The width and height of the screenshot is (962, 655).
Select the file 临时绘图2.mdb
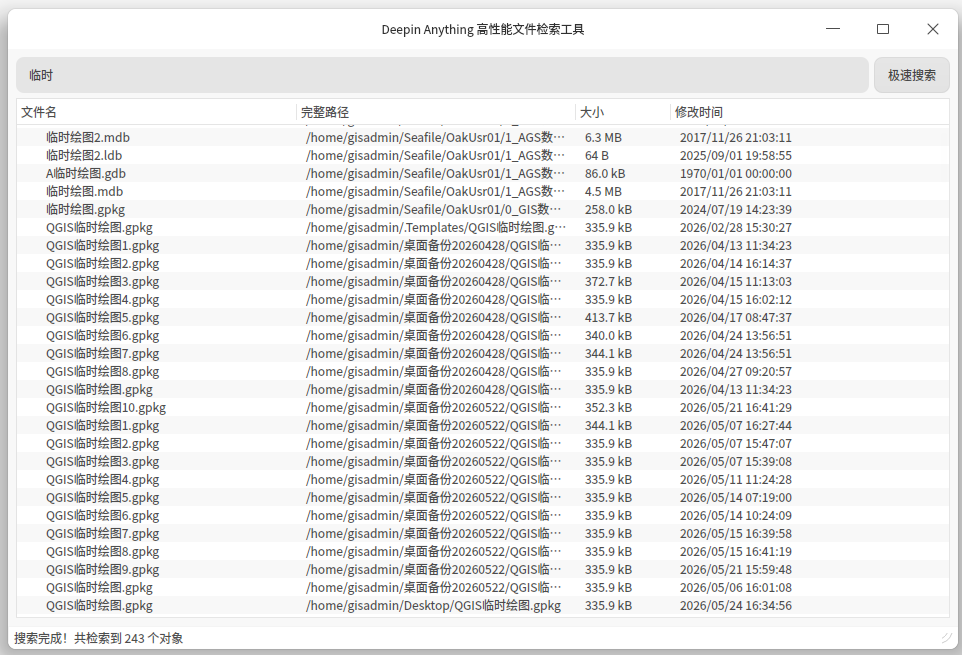click(88, 137)
